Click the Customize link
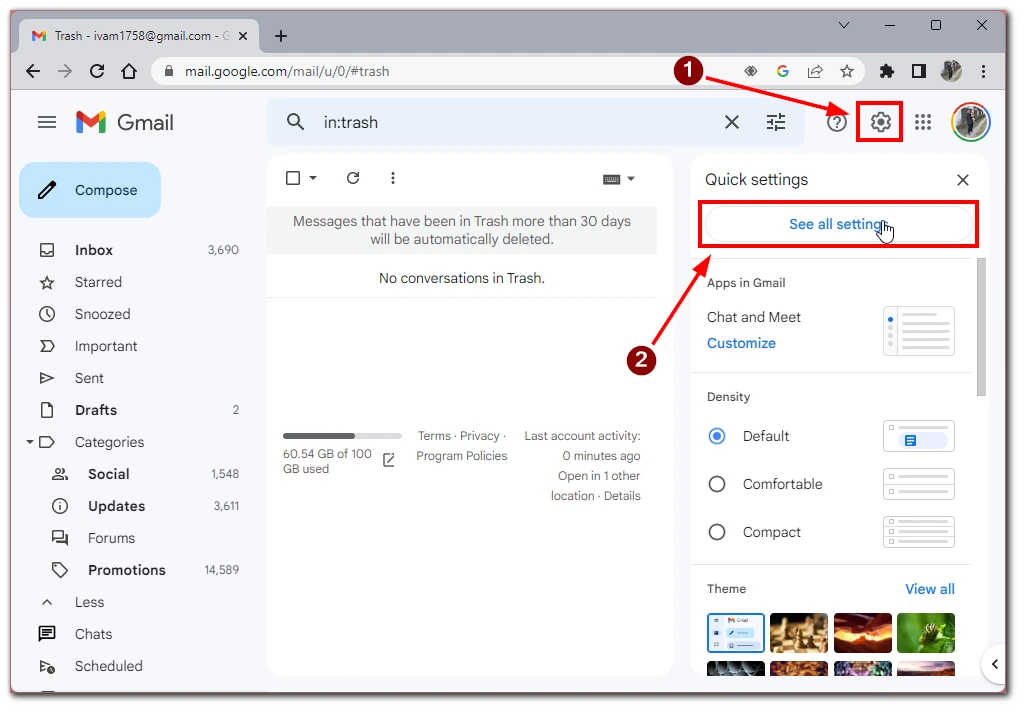This screenshot has width=1024, height=711. (741, 343)
